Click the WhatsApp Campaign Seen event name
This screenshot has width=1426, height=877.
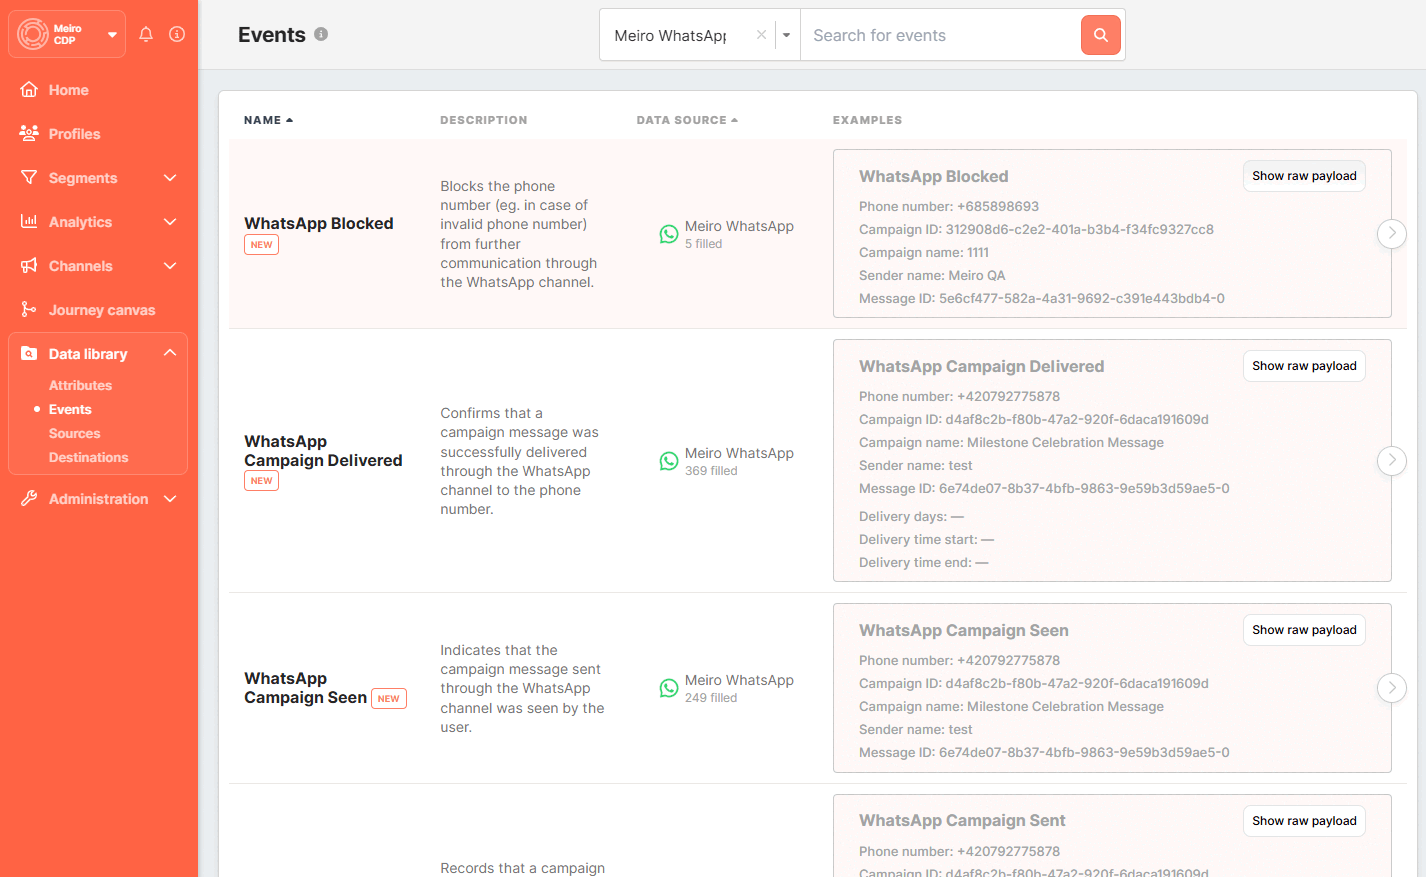tap(305, 688)
